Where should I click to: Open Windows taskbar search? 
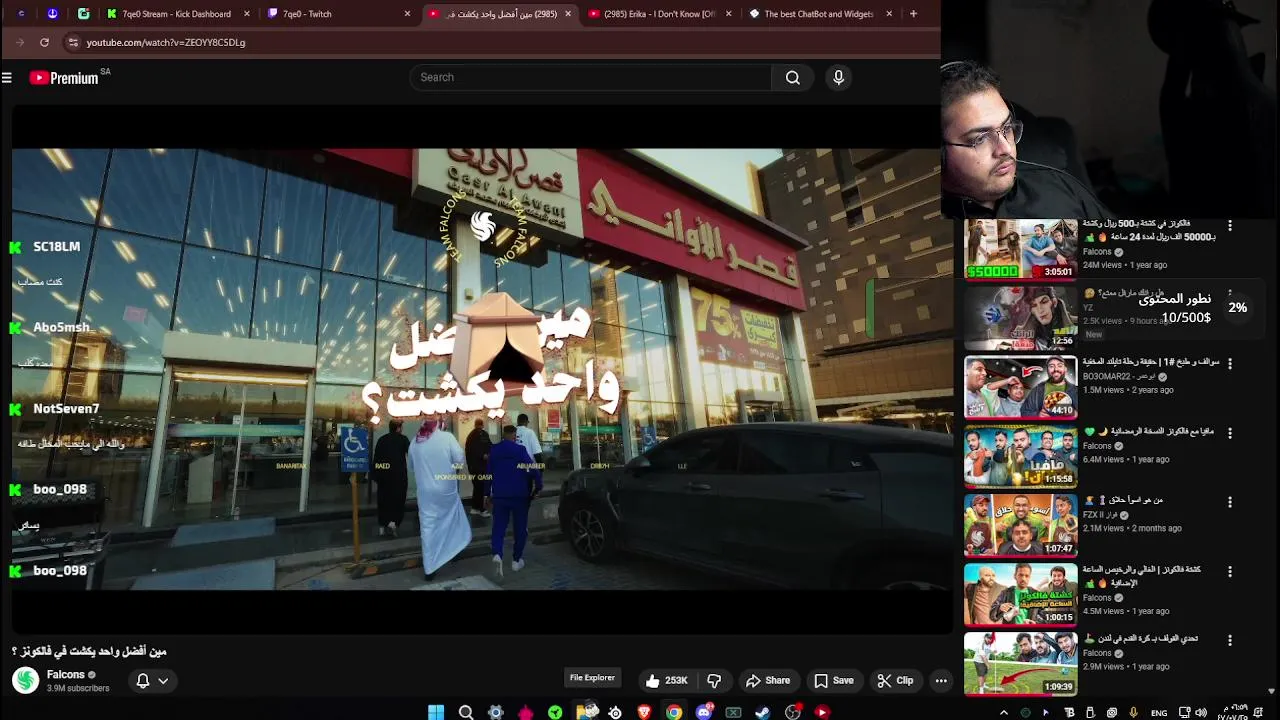466,712
